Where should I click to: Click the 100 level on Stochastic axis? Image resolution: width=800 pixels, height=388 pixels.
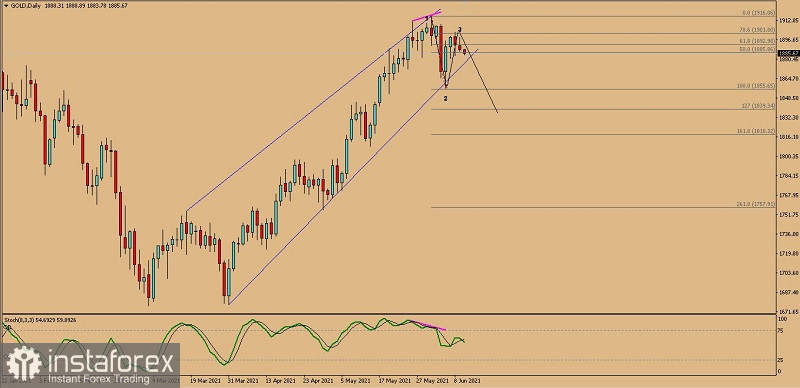[783, 319]
